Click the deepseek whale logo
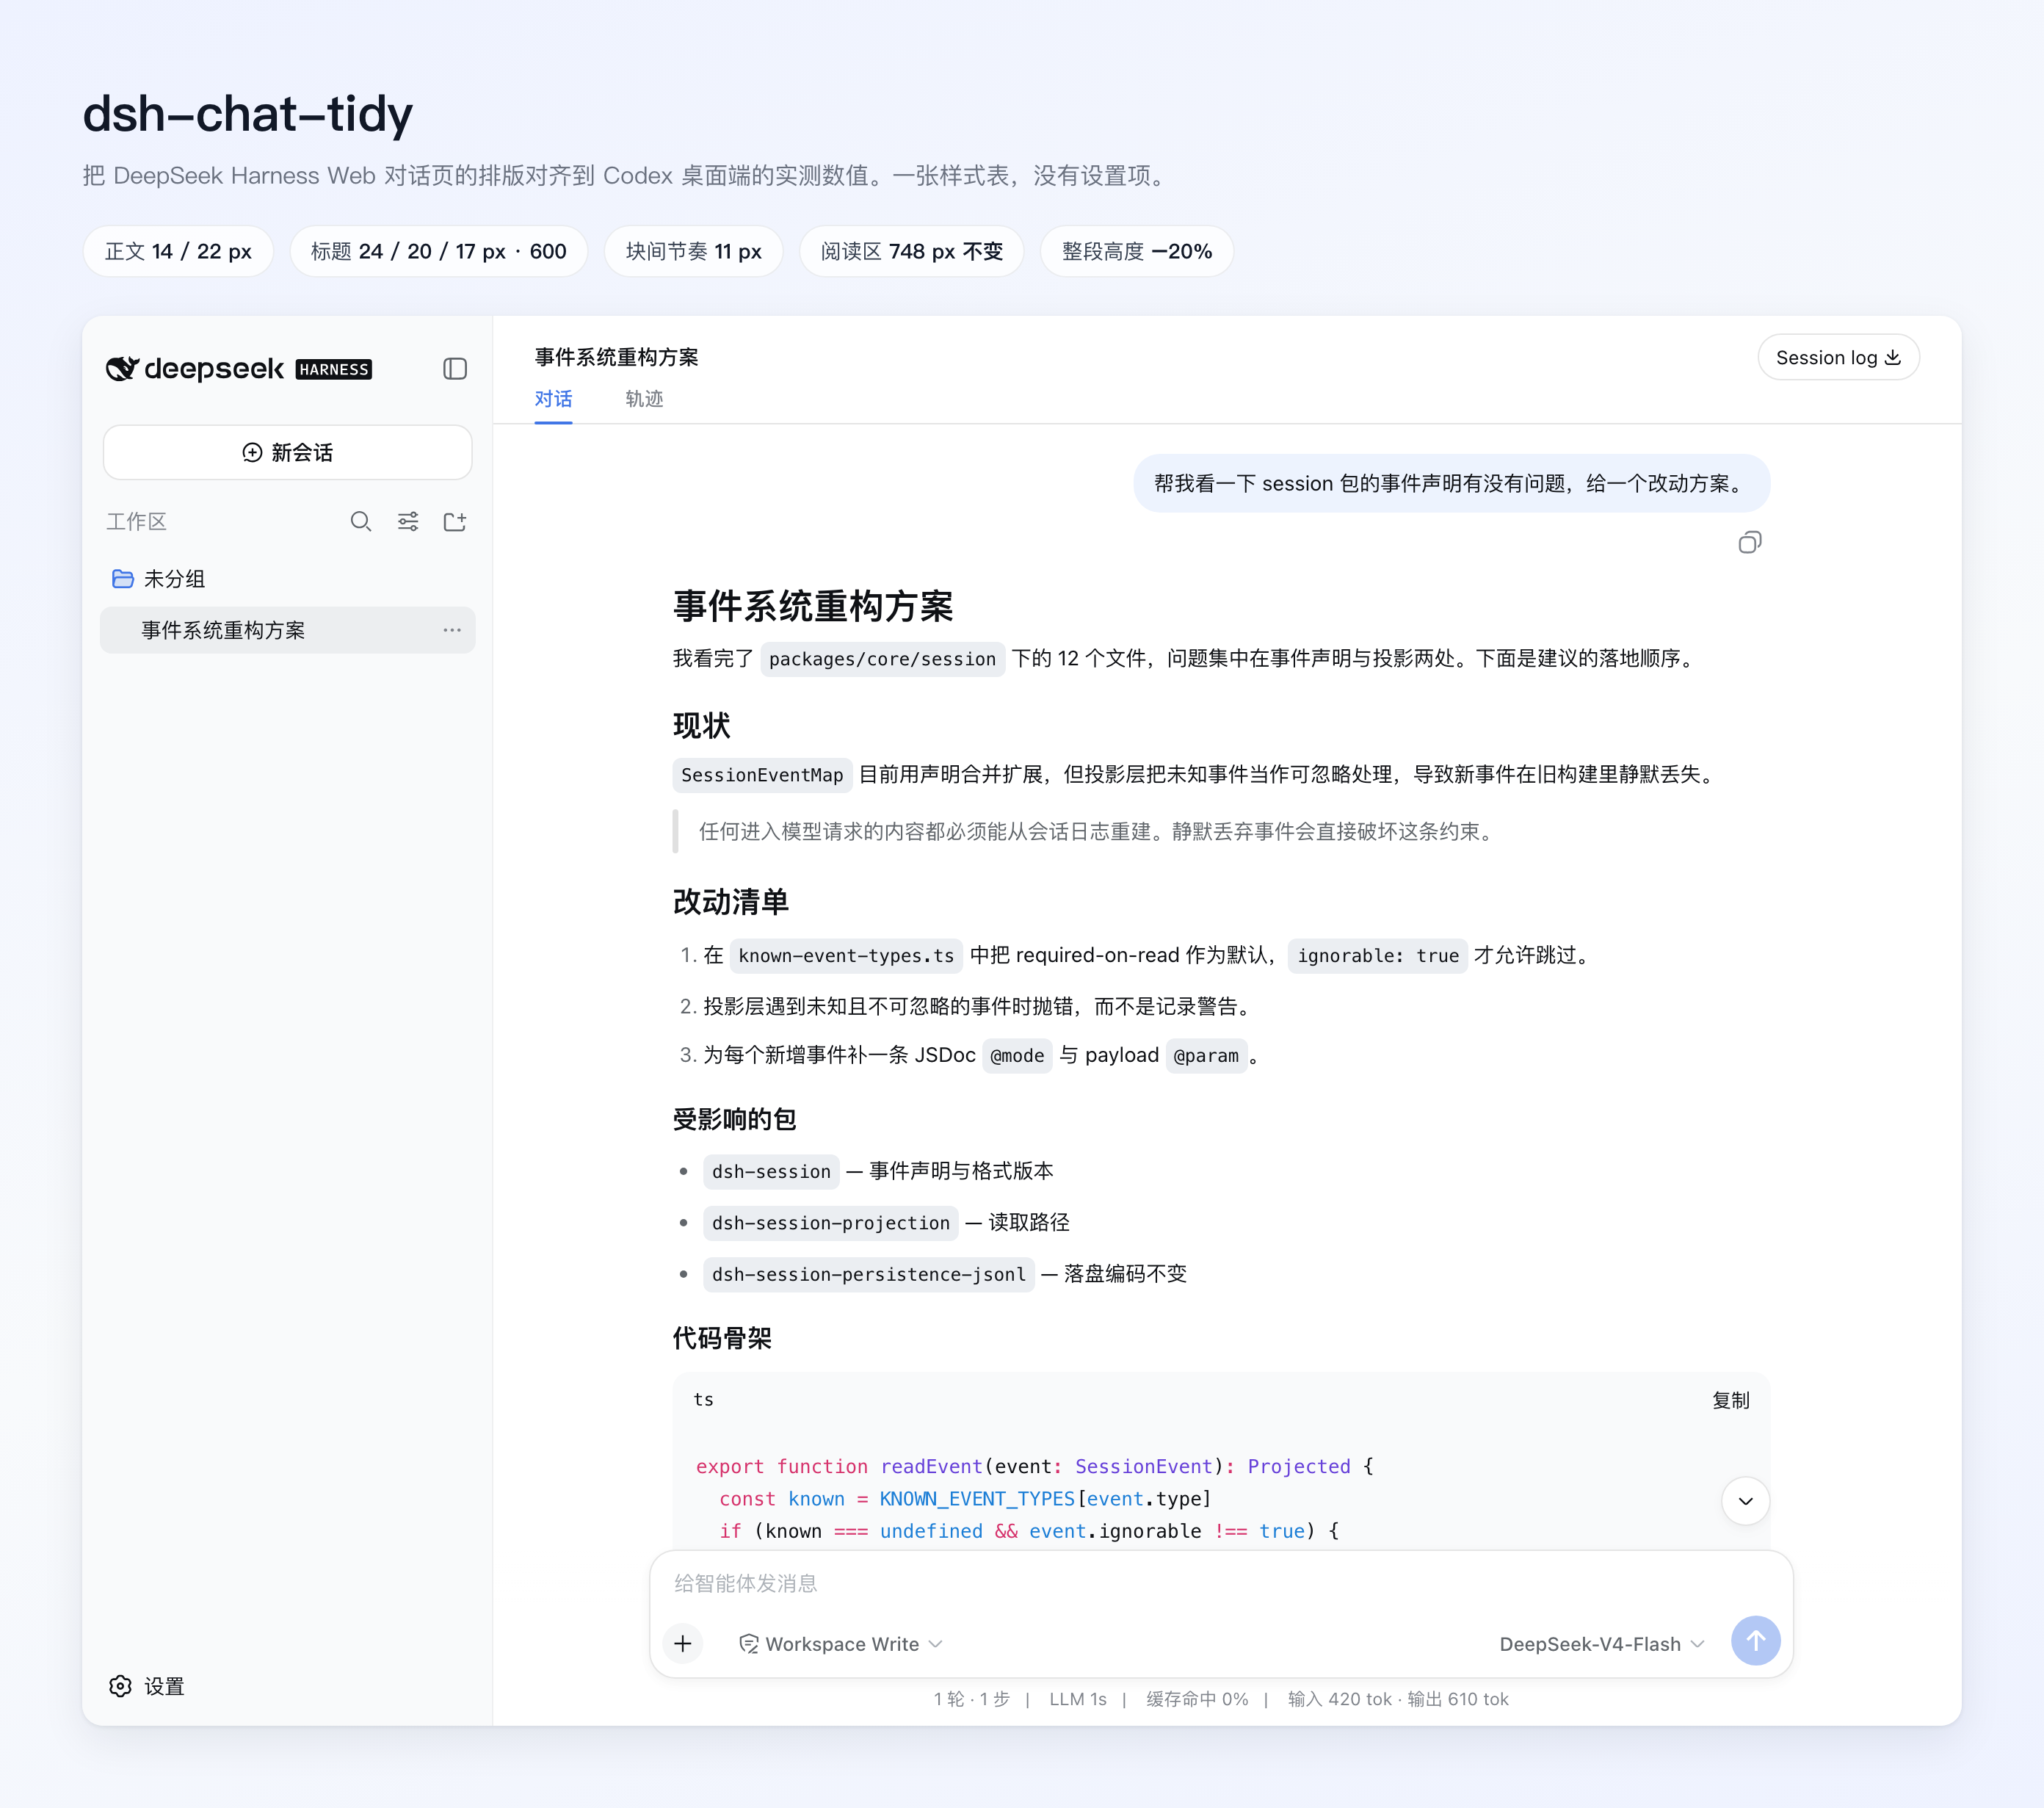Screen dimensions: 2044x1808 (122, 369)
